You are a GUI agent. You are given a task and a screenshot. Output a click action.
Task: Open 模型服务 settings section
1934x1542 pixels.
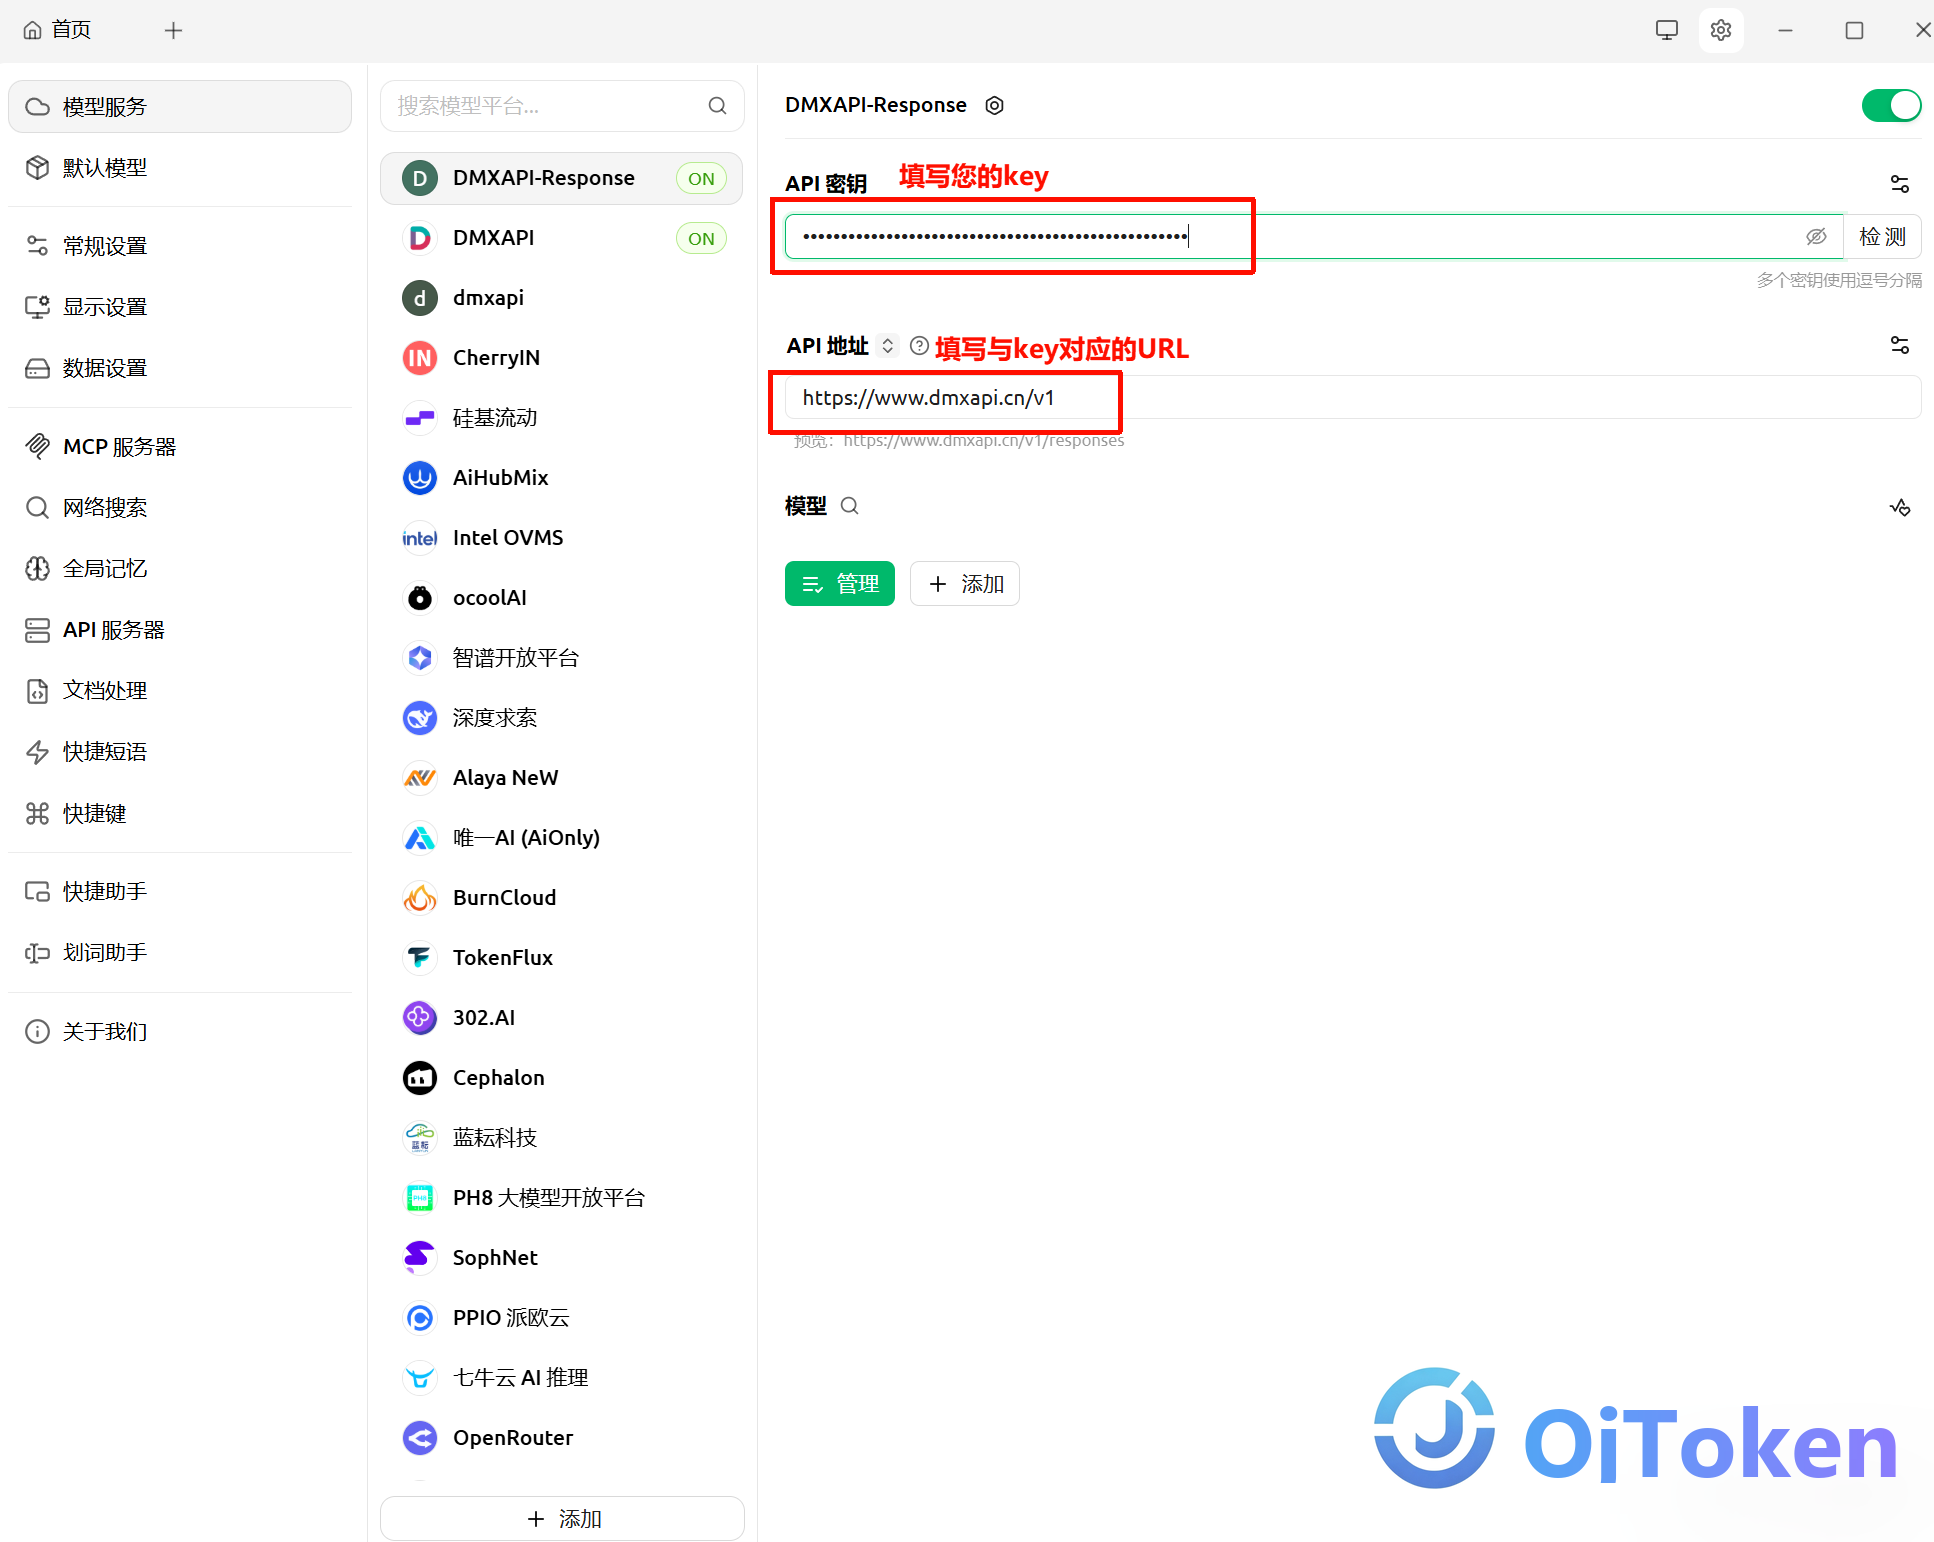click(180, 107)
